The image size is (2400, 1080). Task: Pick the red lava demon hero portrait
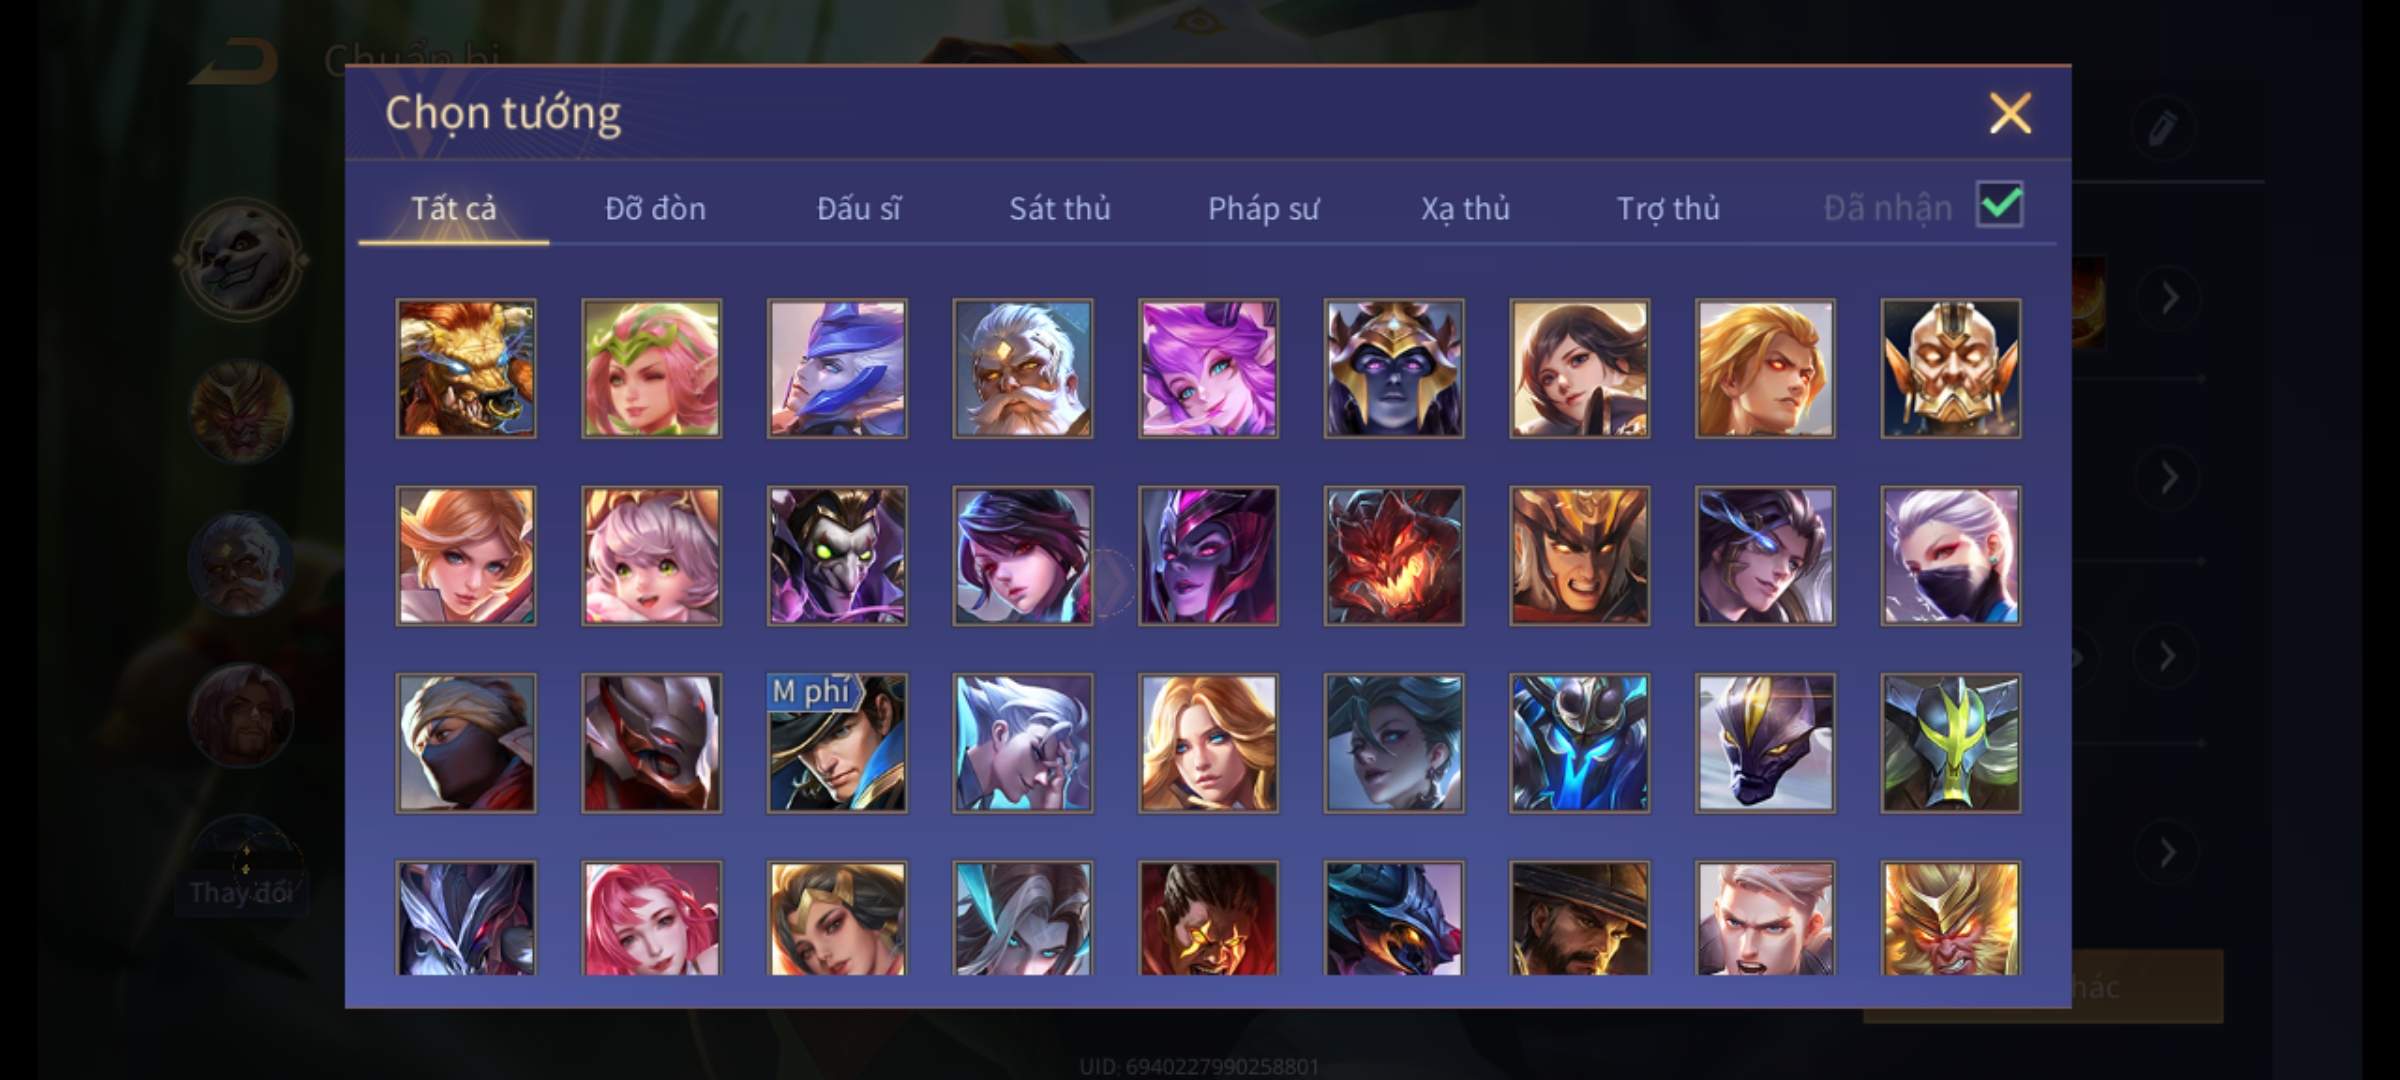(x=1394, y=556)
